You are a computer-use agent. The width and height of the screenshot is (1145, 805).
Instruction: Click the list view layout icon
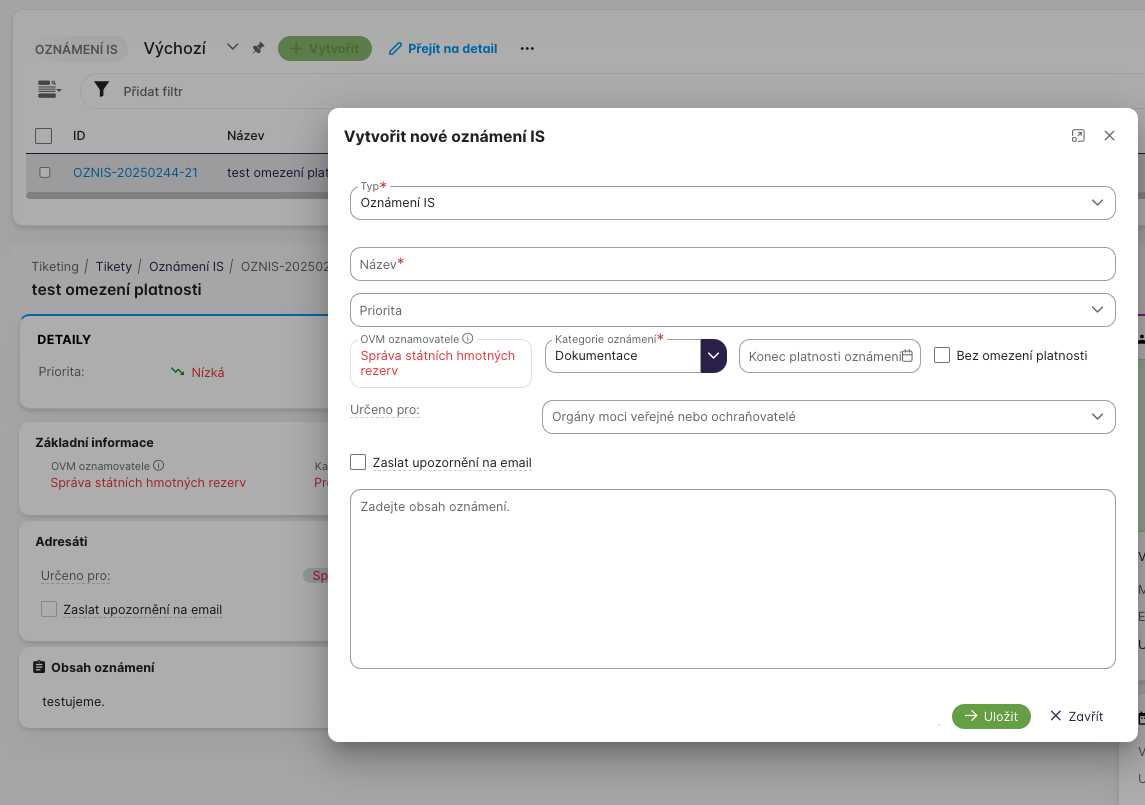(x=49, y=90)
